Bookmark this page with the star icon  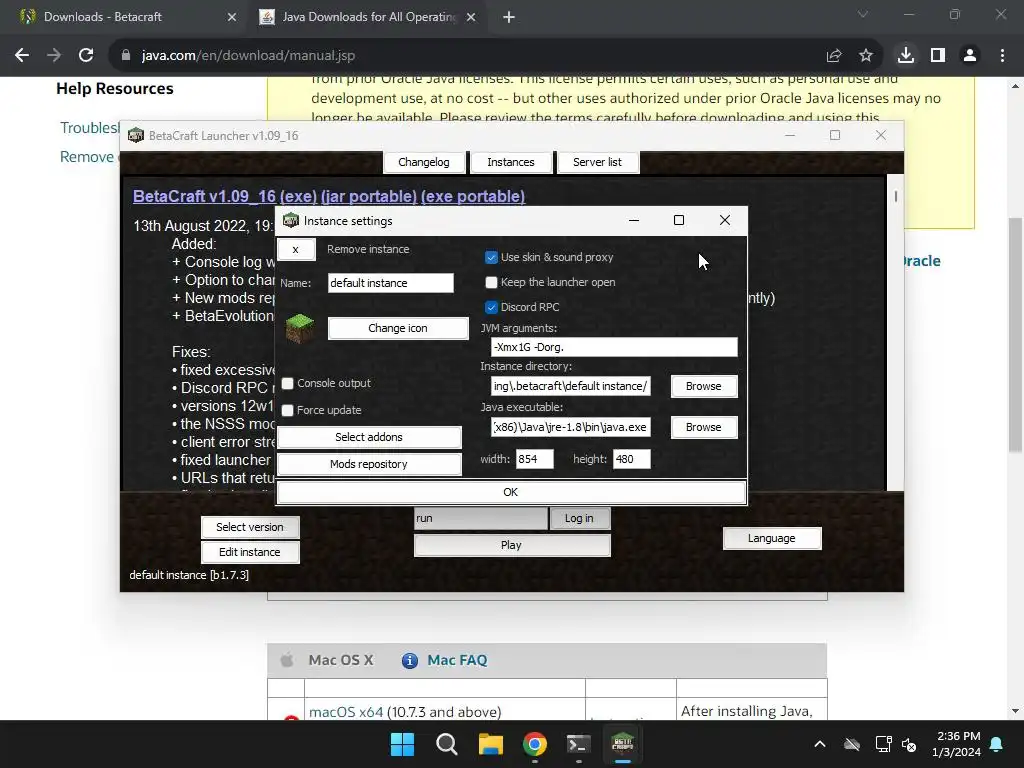(x=866, y=56)
